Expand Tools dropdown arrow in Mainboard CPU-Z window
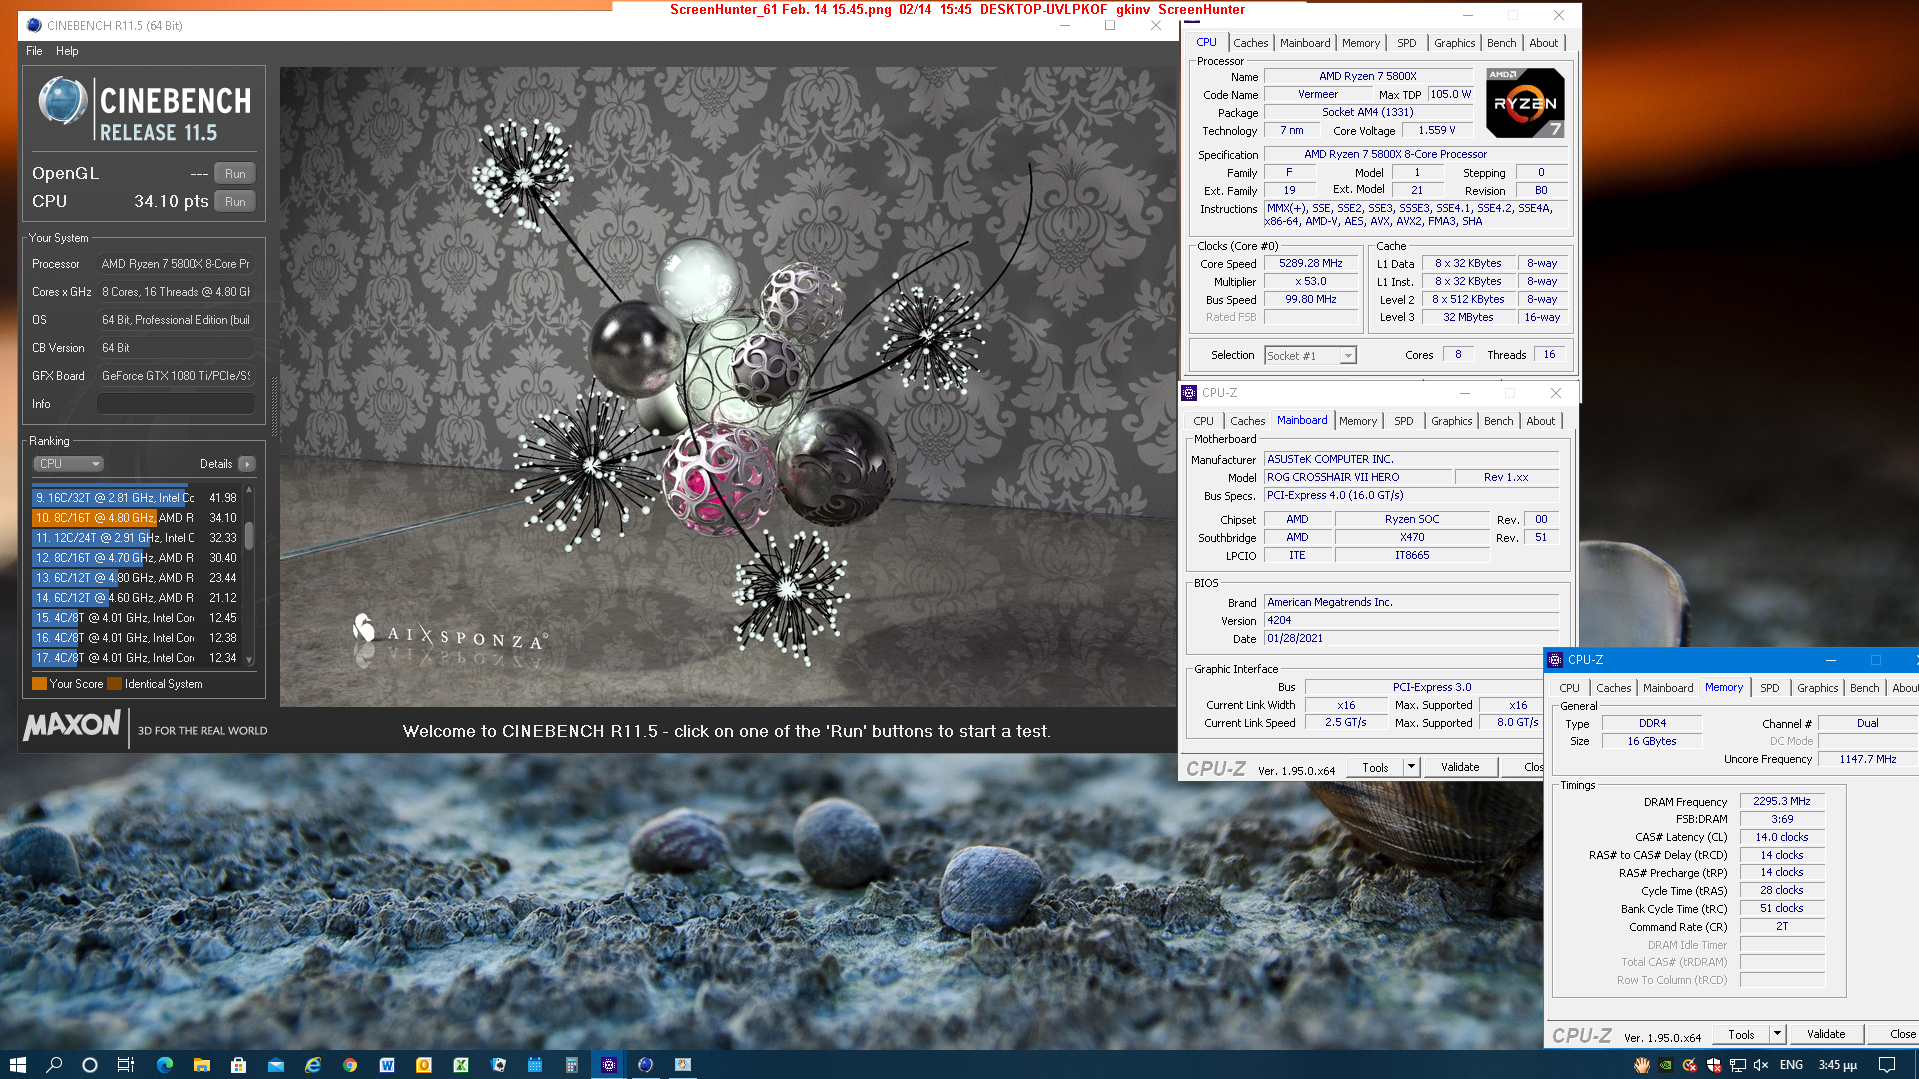1919x1079 pixels. pos(1411,767)
